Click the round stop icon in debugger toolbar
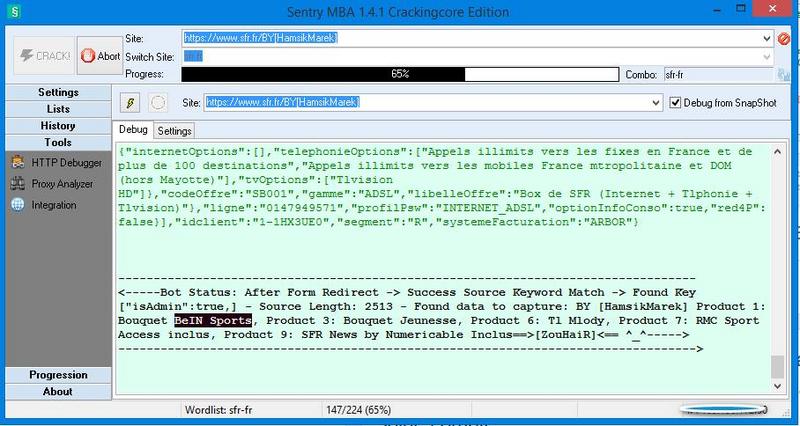800x426 pixels. click(x=158, y=103)
